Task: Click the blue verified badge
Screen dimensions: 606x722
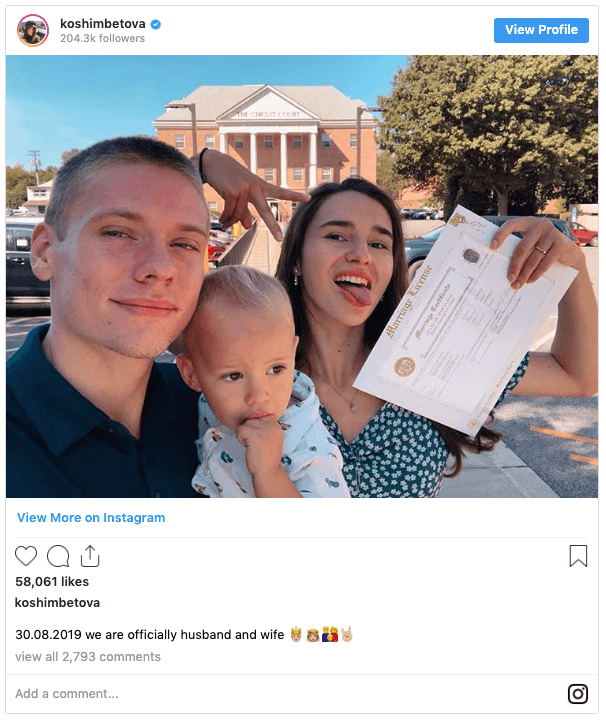Action: (x=156, y=24)
